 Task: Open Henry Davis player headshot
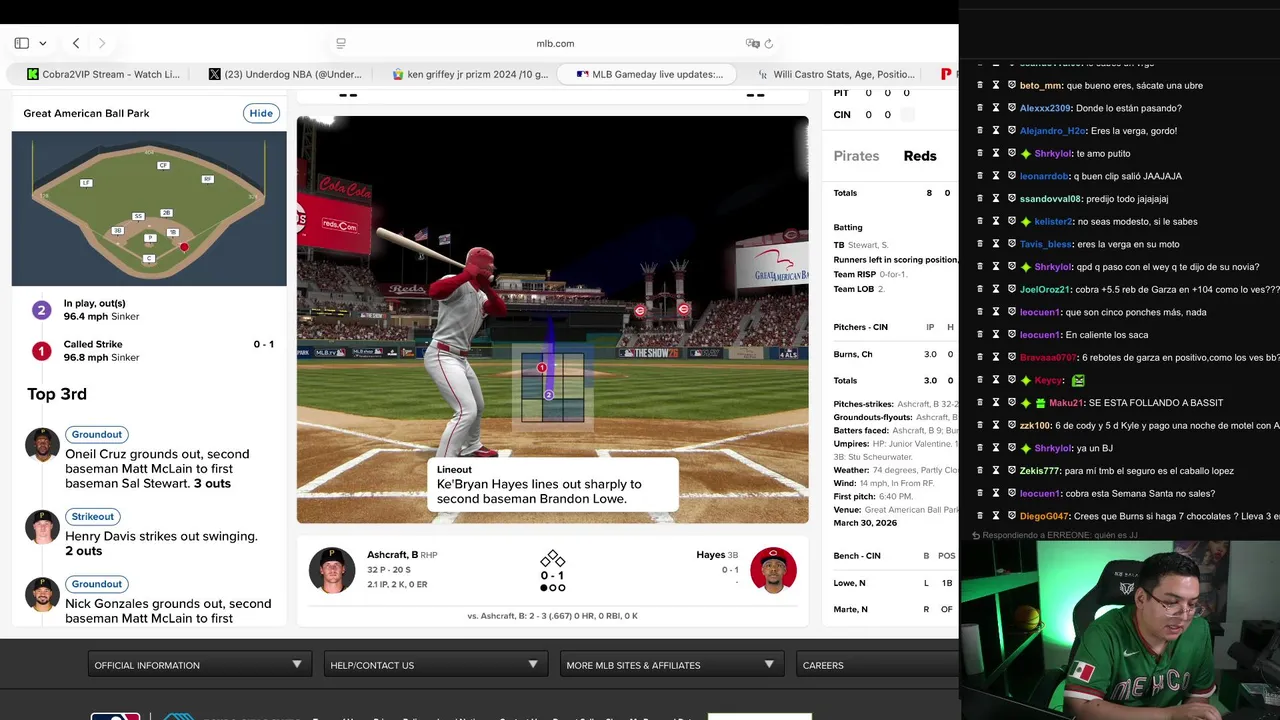pyautogui.click(x=42, y=526)
